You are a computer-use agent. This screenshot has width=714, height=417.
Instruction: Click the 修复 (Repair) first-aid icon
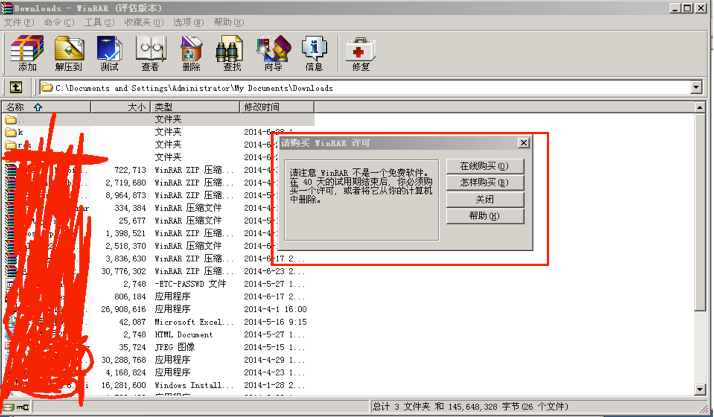(361, 53)
